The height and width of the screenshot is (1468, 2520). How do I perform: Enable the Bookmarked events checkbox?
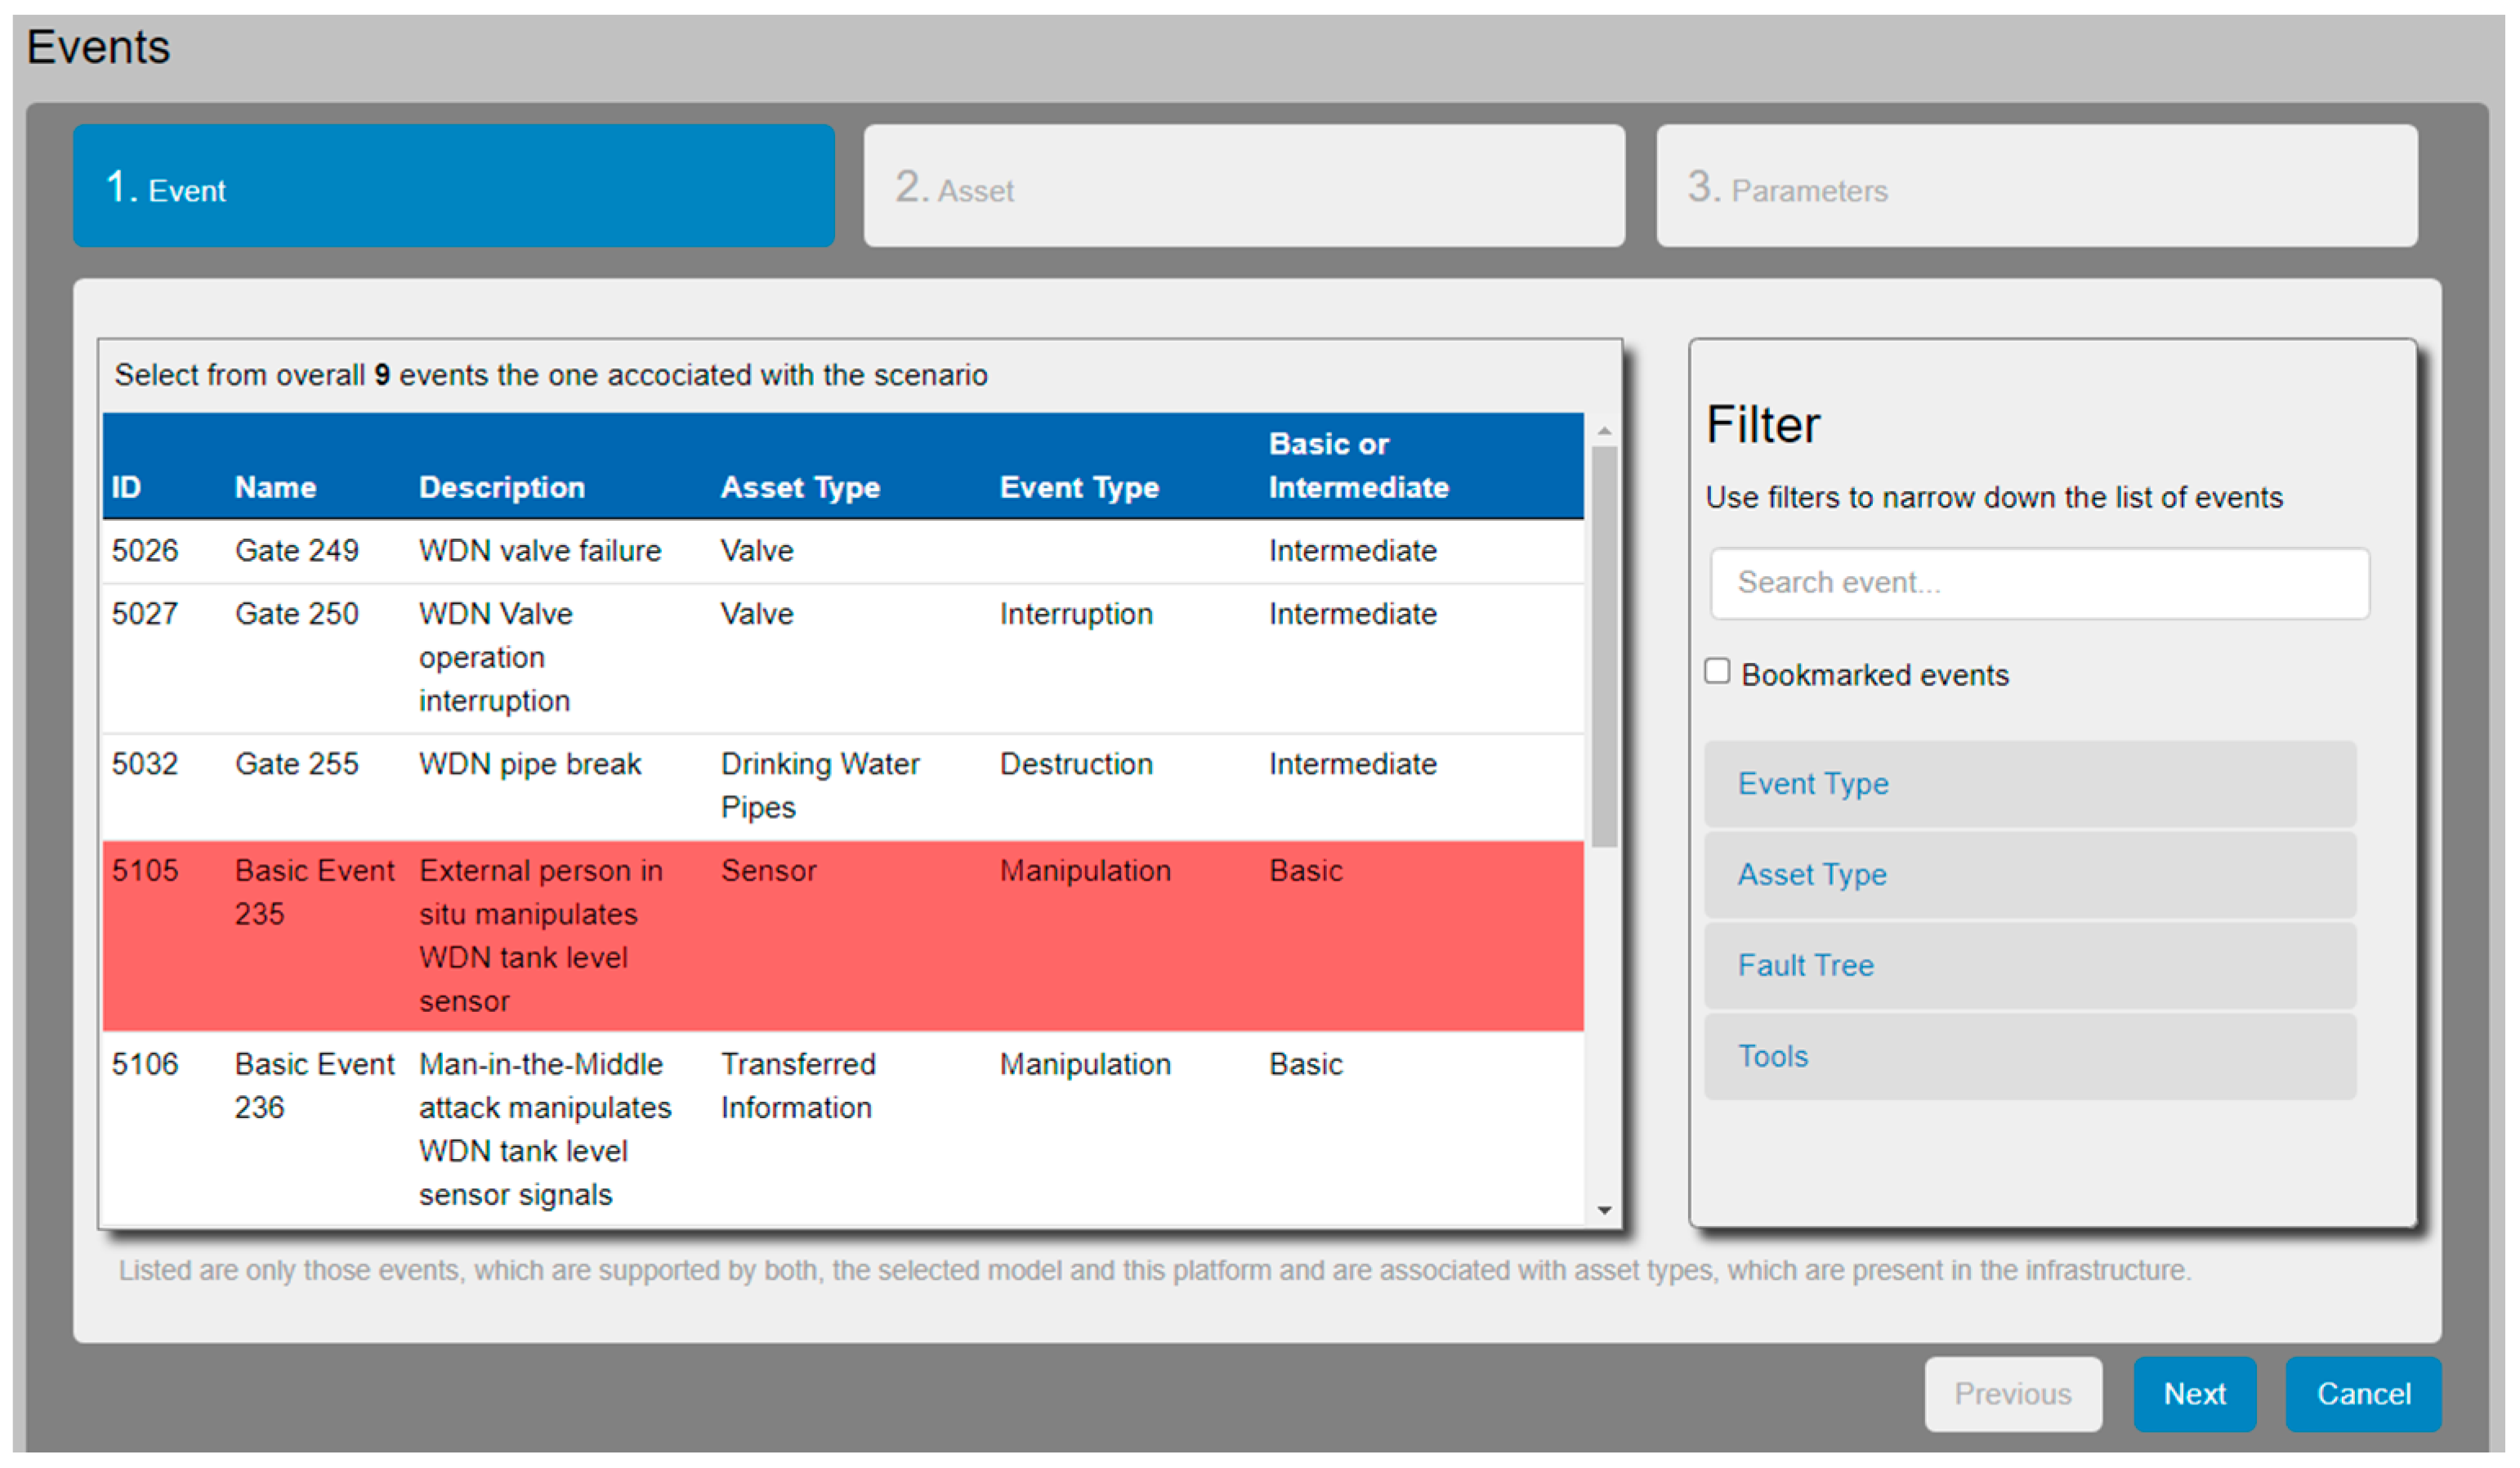point(1717,671)
